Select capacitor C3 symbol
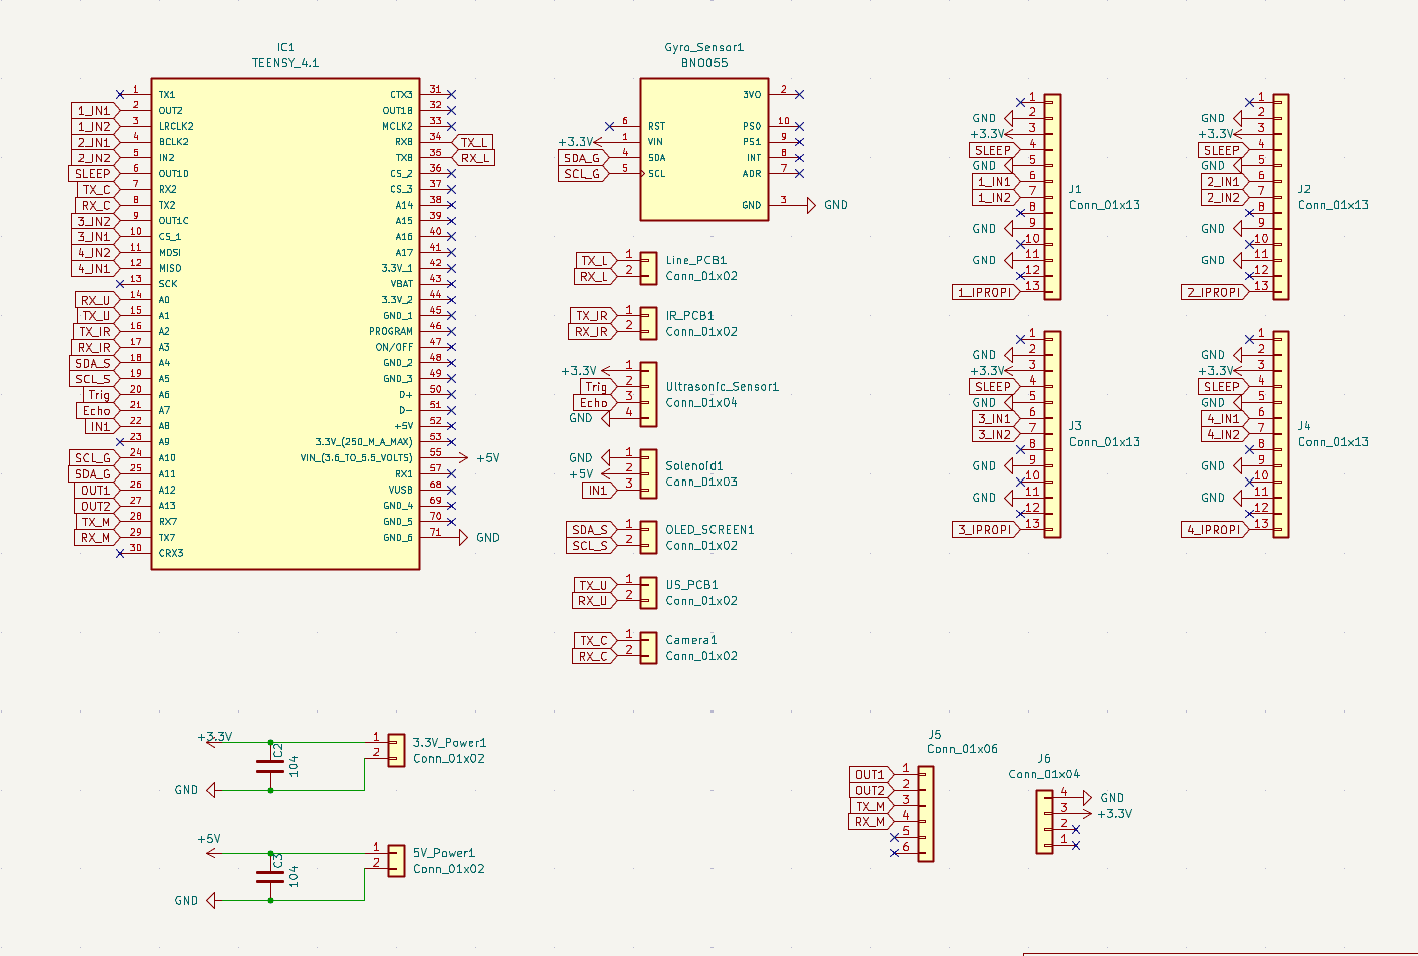The height and width of the screenshot is (956, 1418). tap(270, 877)
